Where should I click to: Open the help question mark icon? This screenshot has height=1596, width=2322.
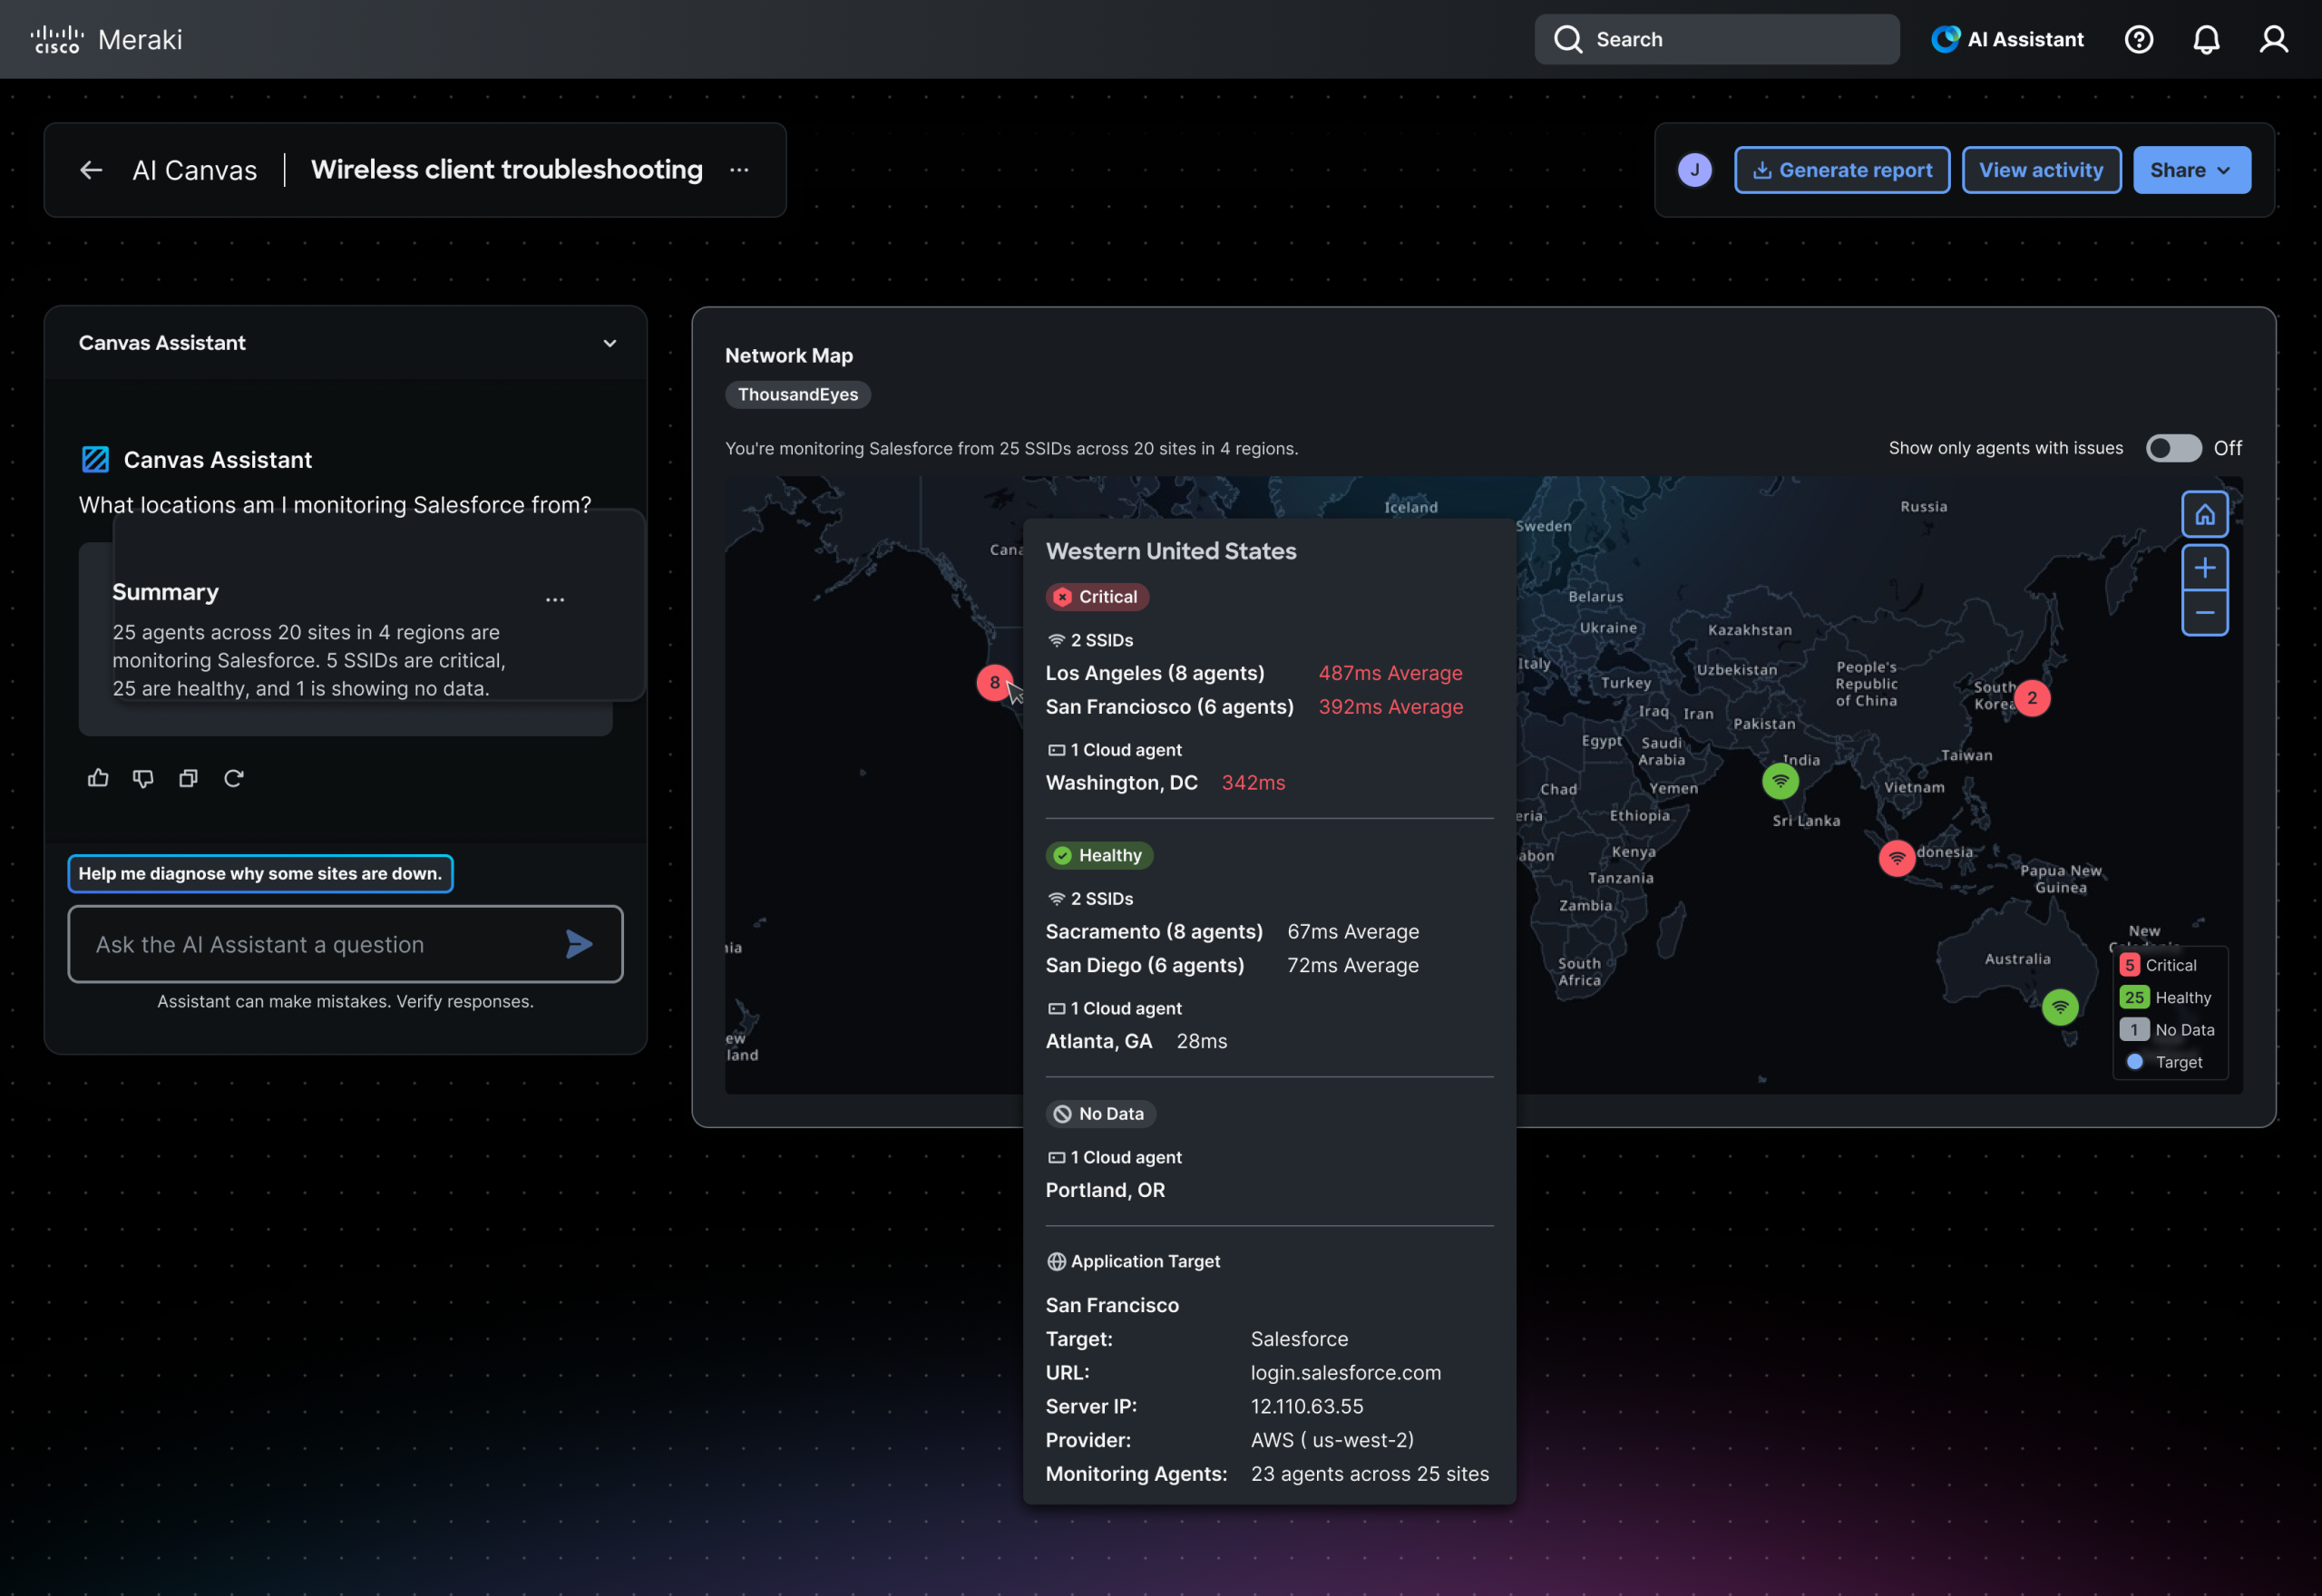(x=2139, y=39)
